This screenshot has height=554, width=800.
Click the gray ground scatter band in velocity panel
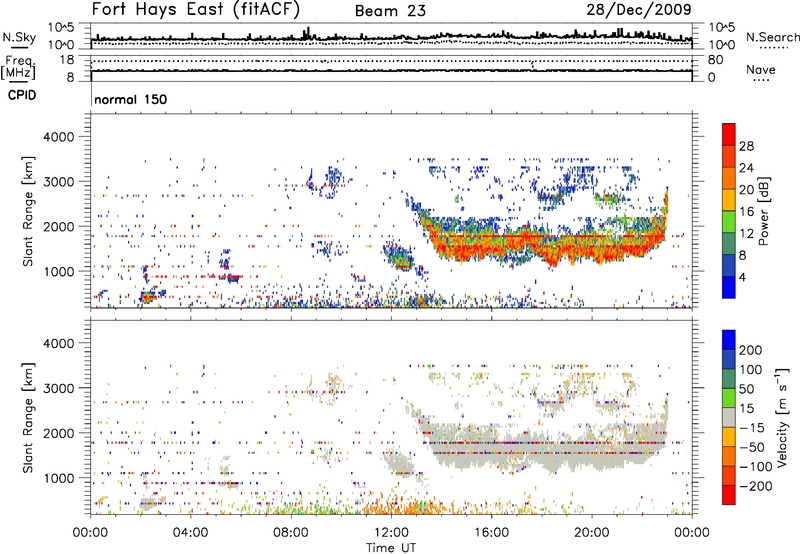[x=546, y=449]
